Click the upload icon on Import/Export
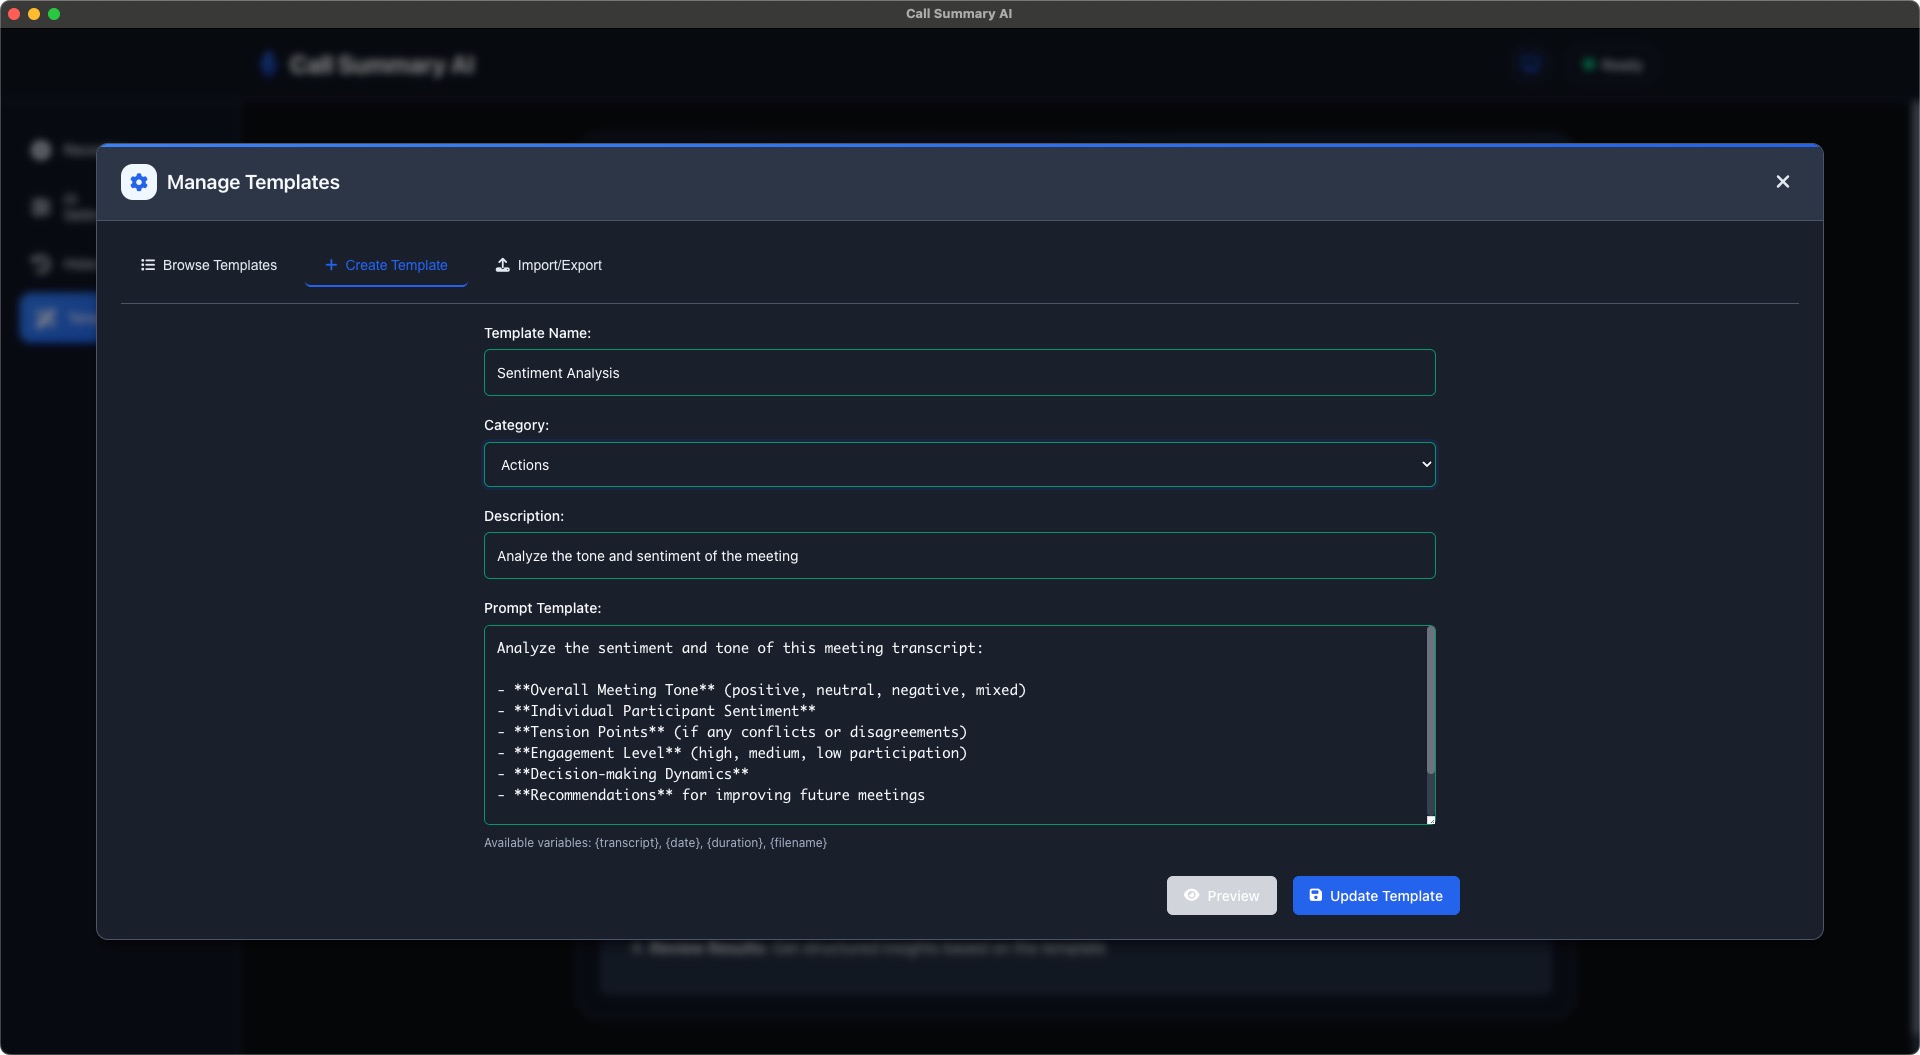This screenshot has height=1055, width=1920. tap(502, 265)
